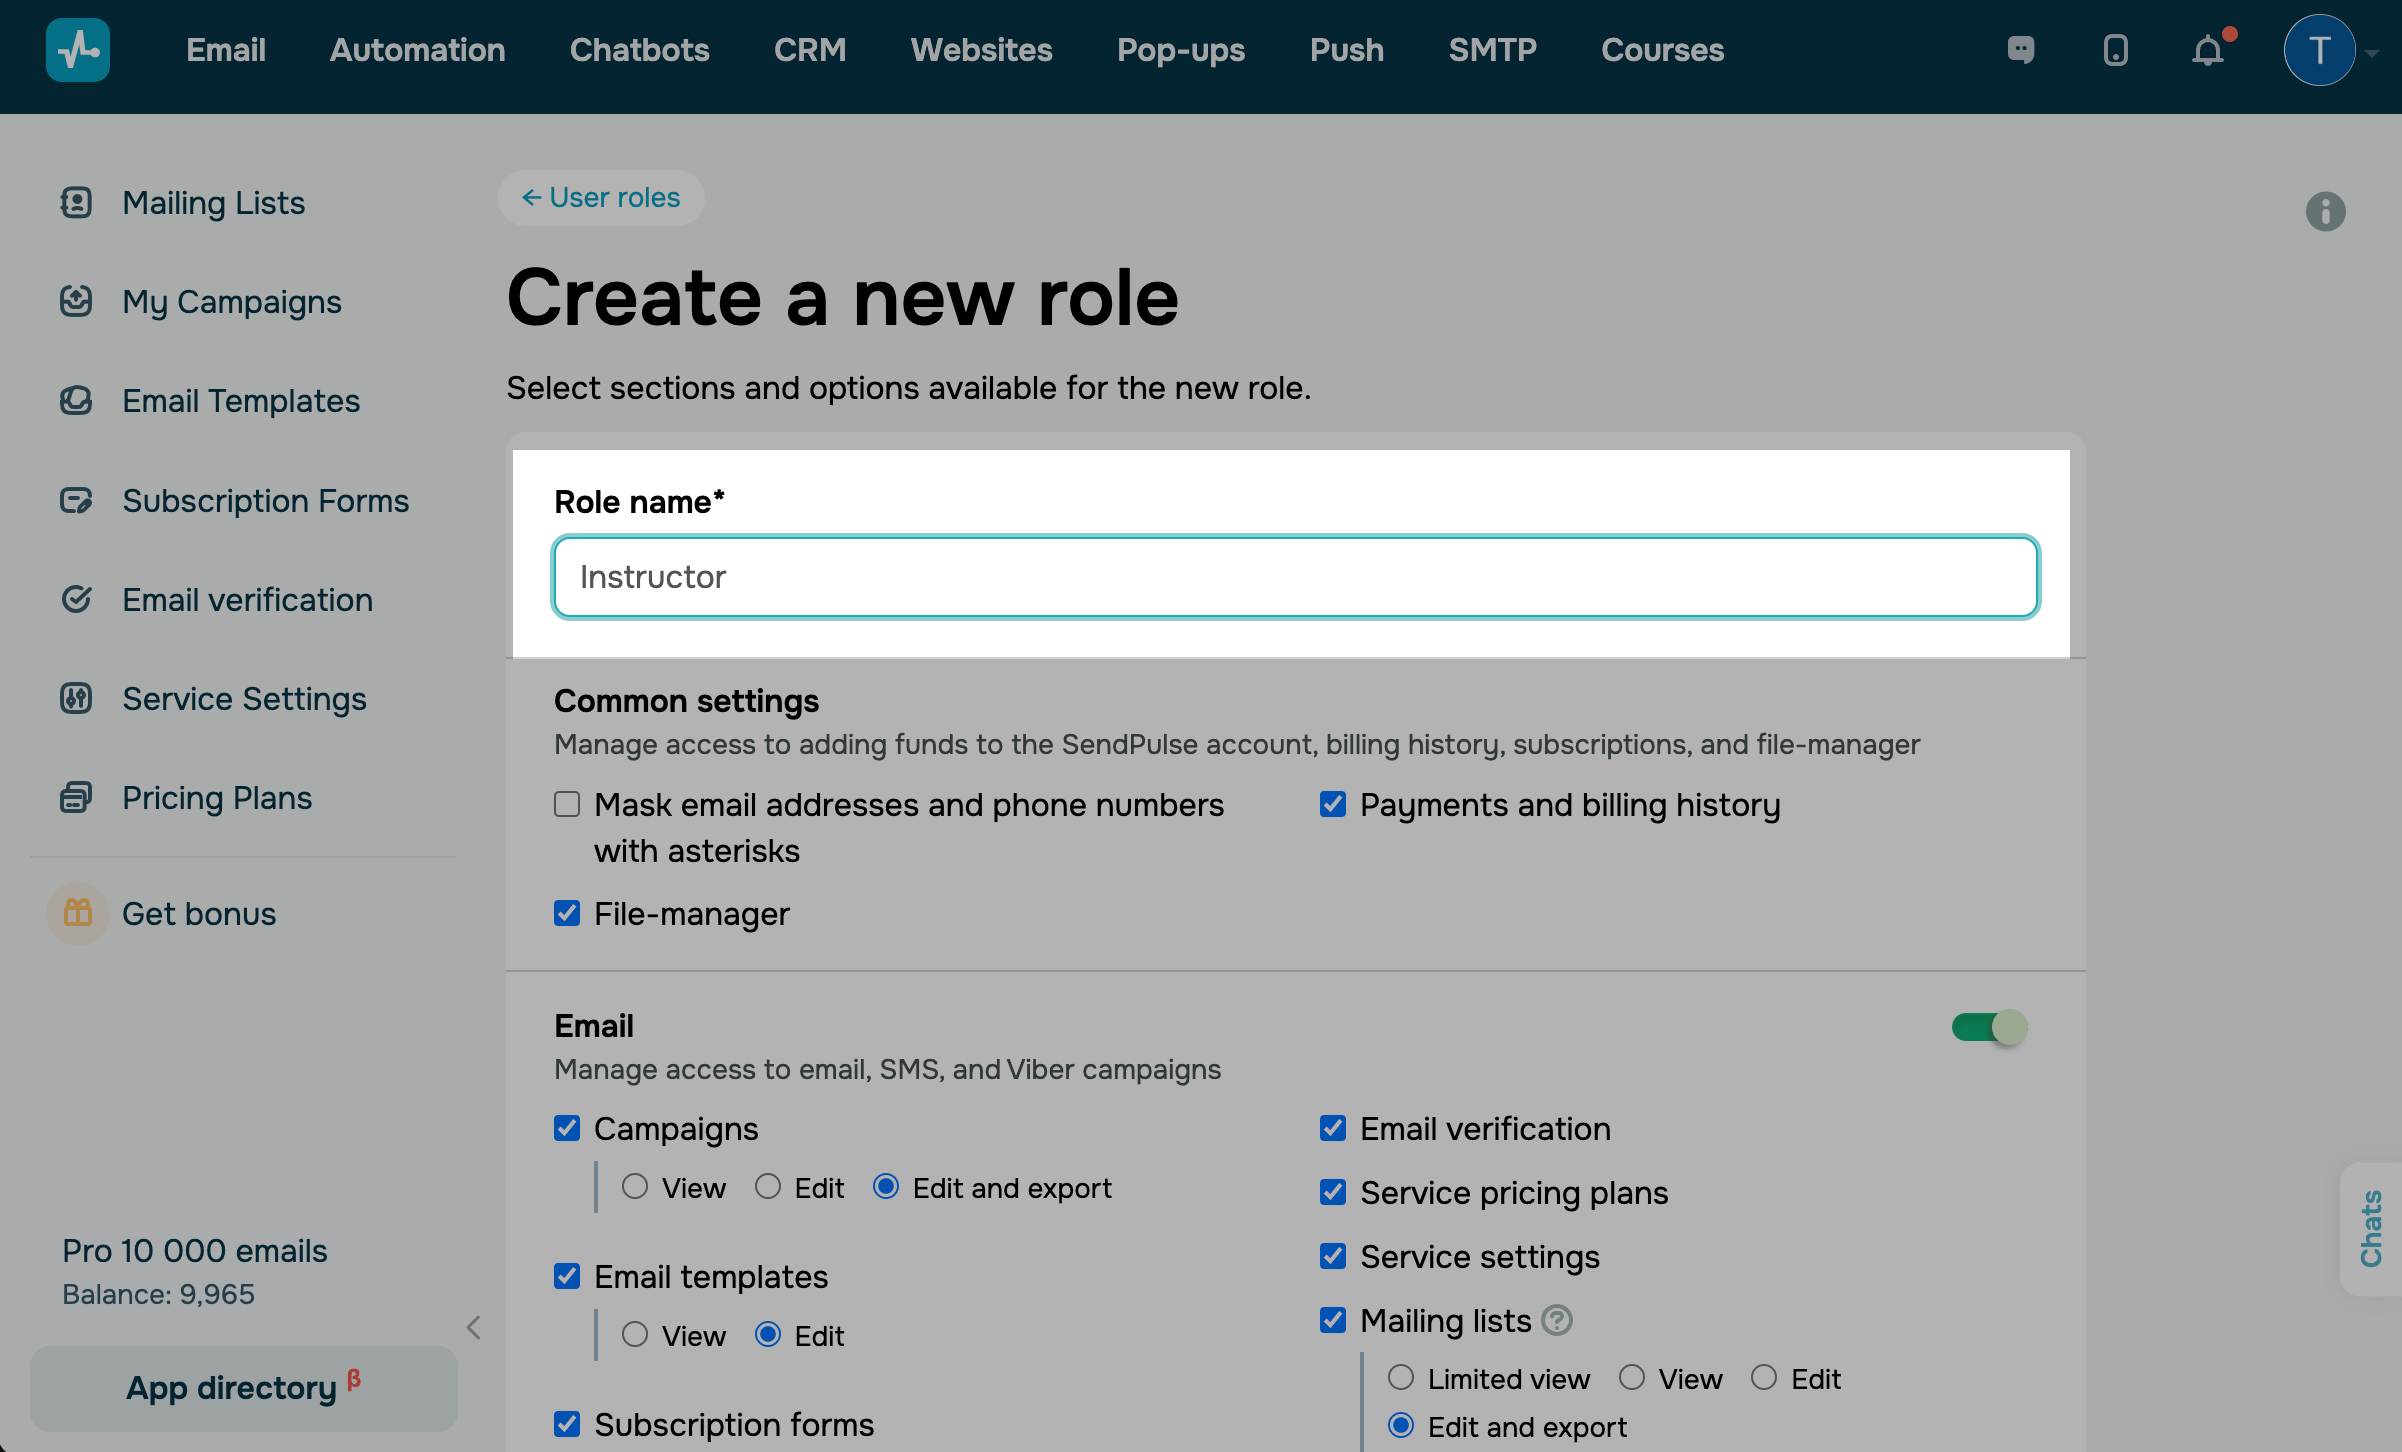Uncheck the File-manager checkbox
Viewport: 2402px width, 1452px height.
click(567, 913)
